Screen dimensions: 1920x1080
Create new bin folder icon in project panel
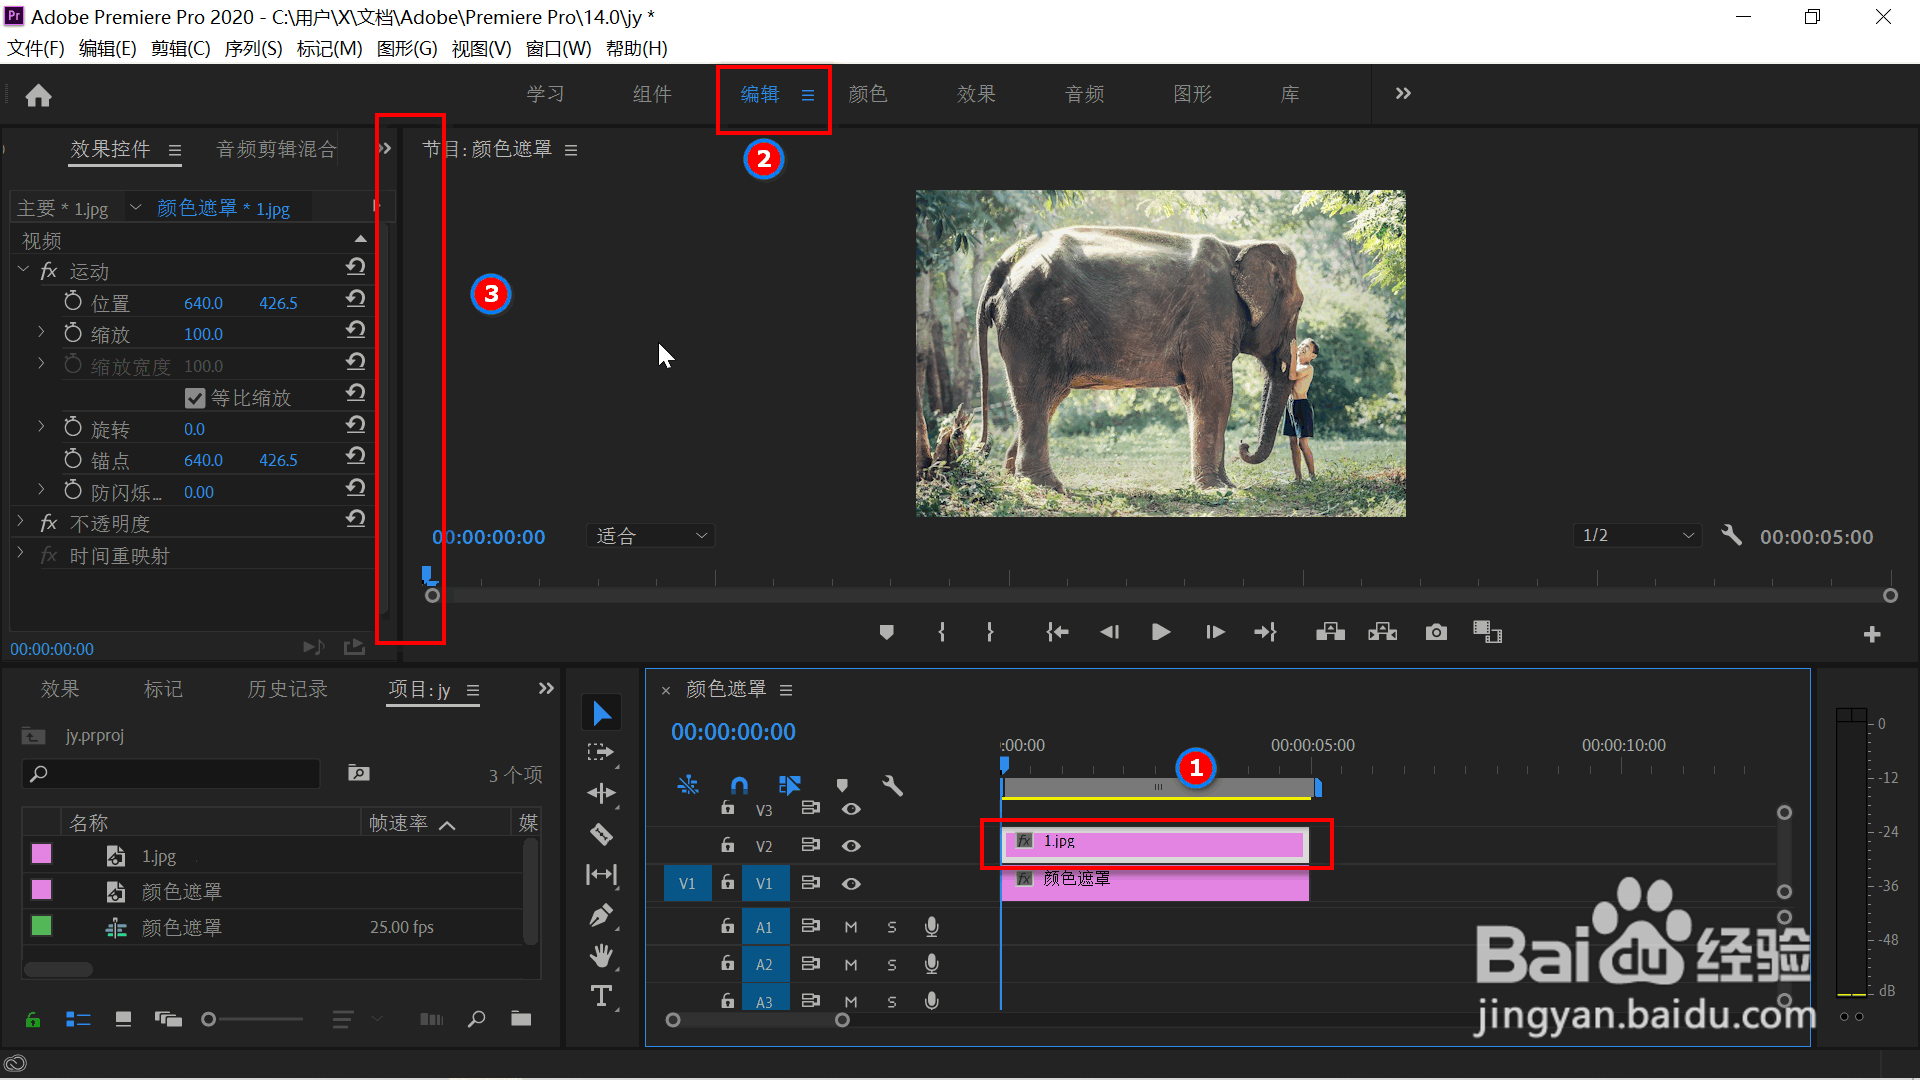pos(521,1019)
